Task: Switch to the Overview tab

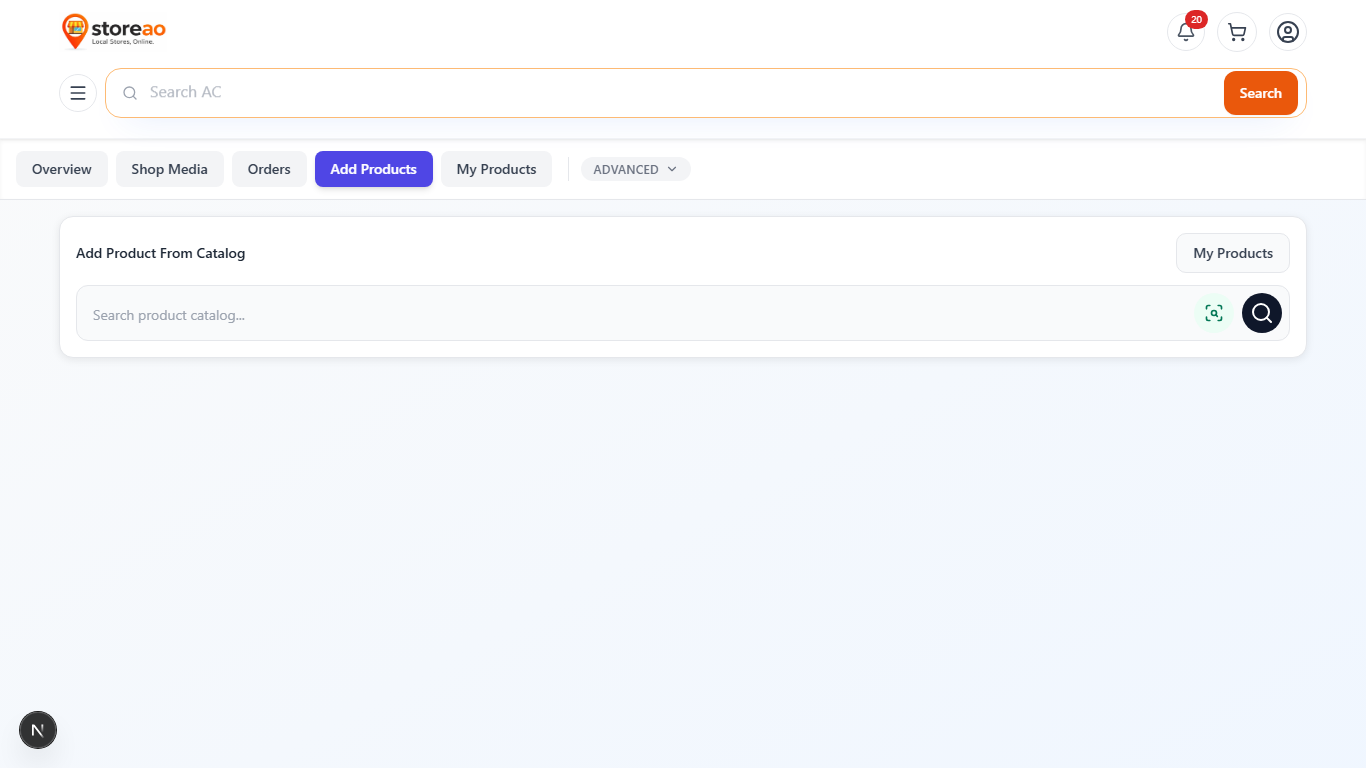Action: (62, 169)
